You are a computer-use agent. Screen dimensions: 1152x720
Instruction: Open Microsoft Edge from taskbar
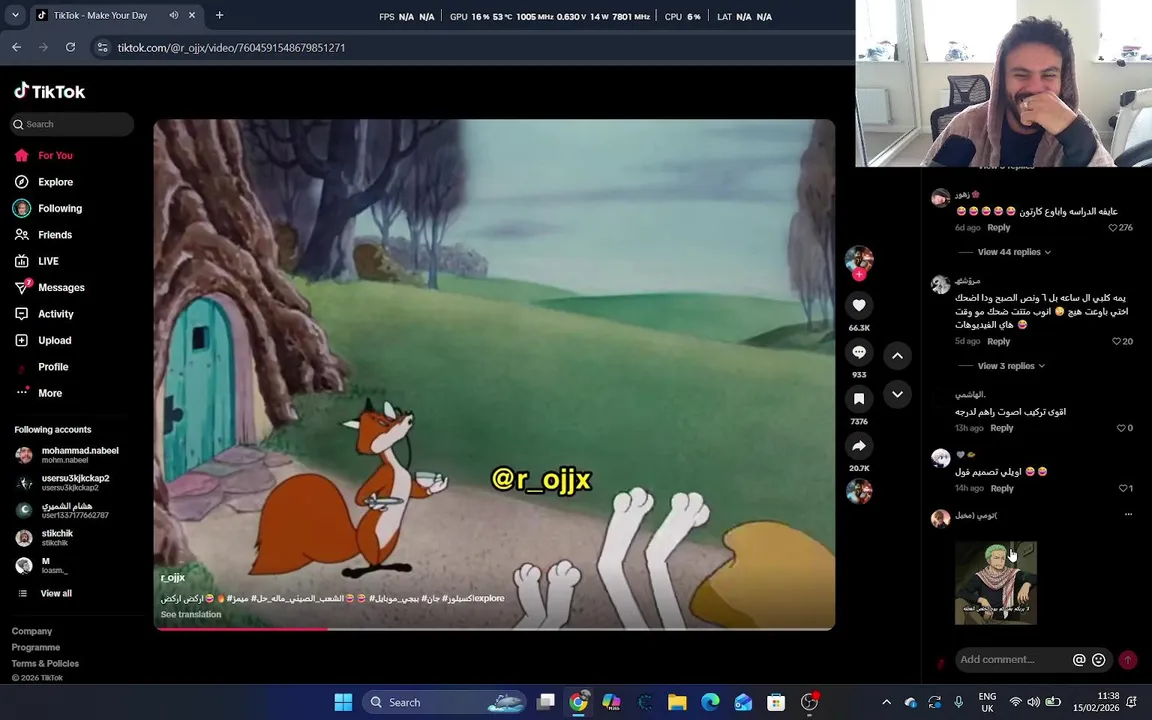[710, 702]
